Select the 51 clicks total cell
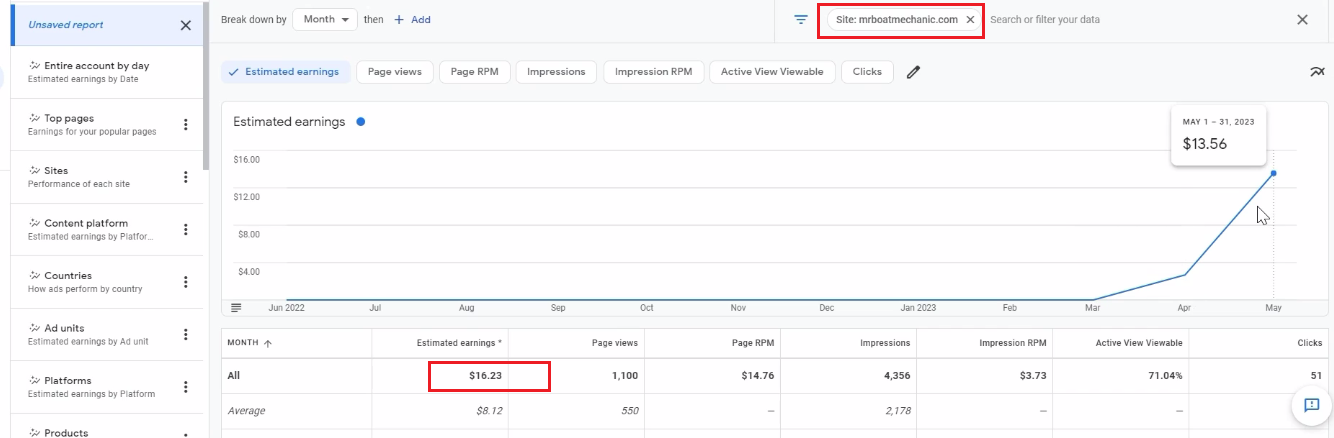 coord(1316,376)
